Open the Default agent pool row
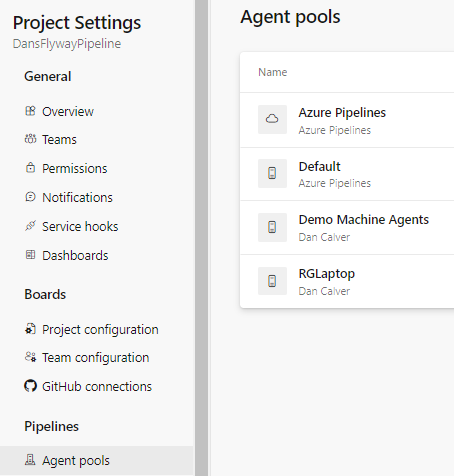This screenshot has width=454, height=476. (x=347, y=174)
